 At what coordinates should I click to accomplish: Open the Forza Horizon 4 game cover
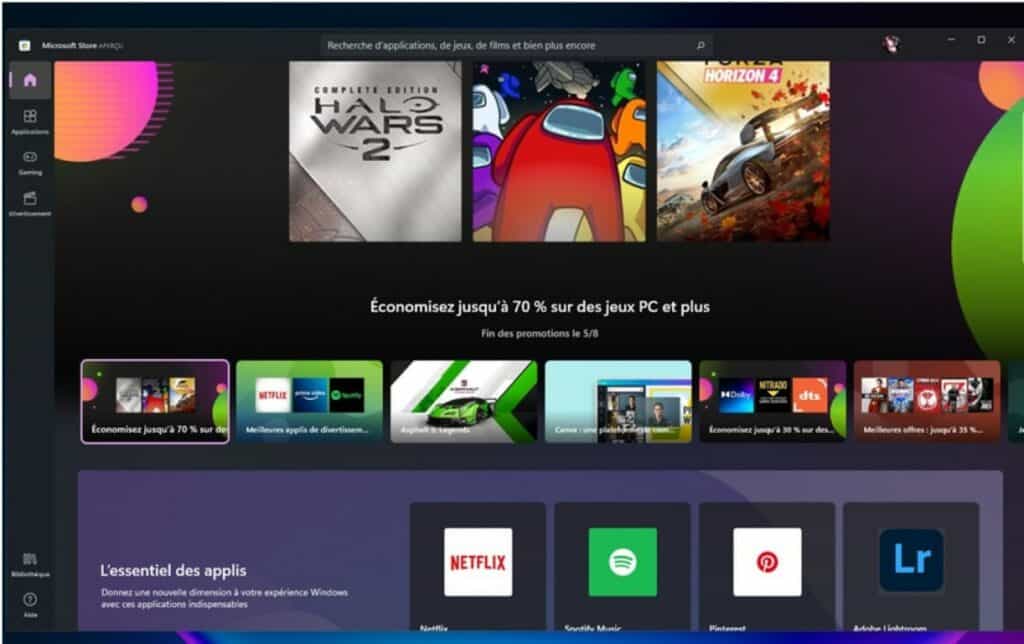[x=743, y=152]
